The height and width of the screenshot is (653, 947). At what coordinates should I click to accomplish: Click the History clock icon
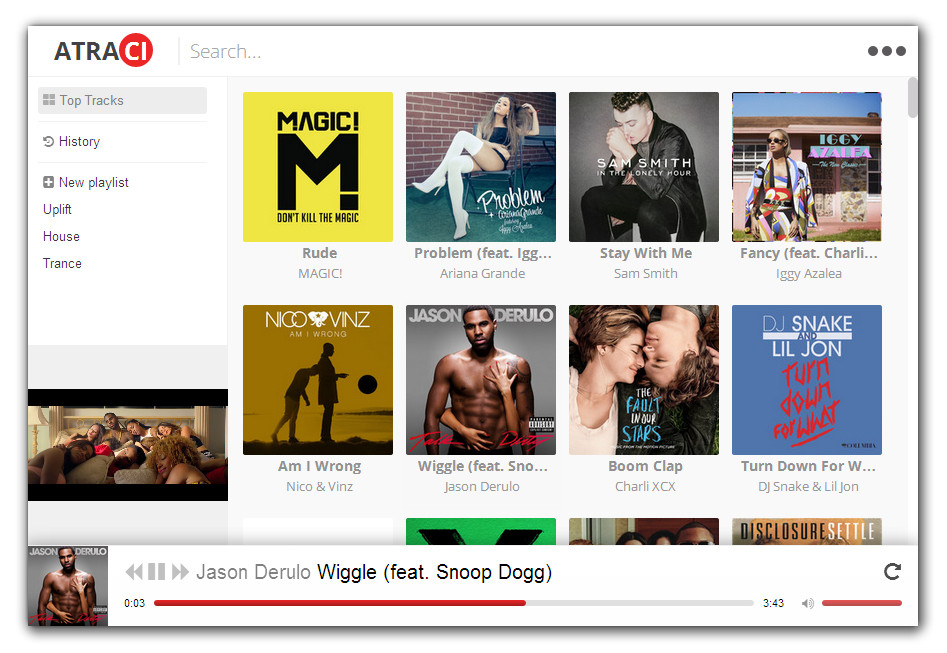pos(48,142)
